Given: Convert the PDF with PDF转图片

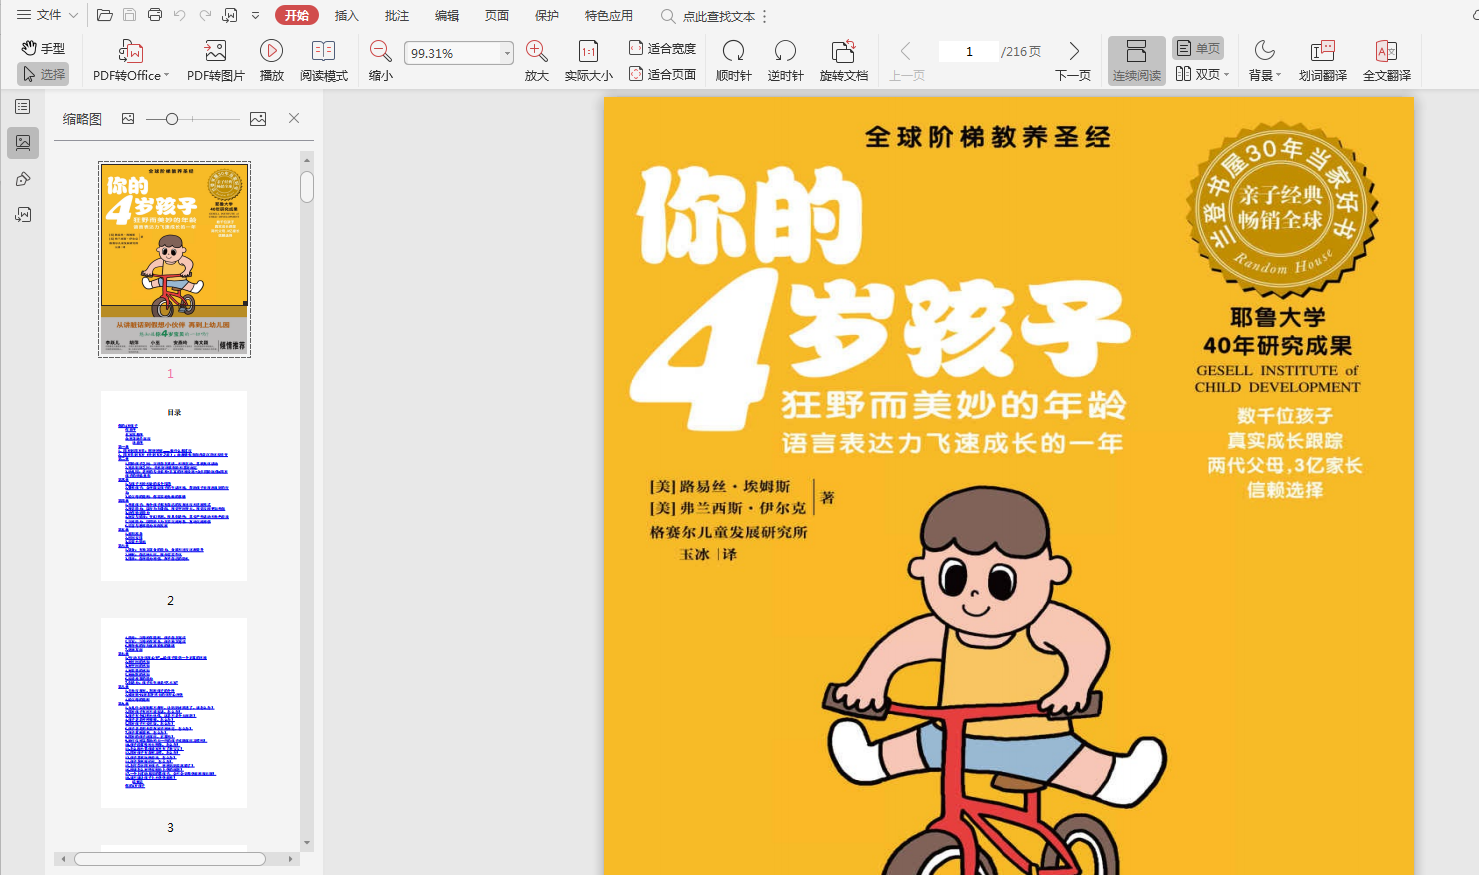Looking at the screenshot, I should (x=215, y=61).
